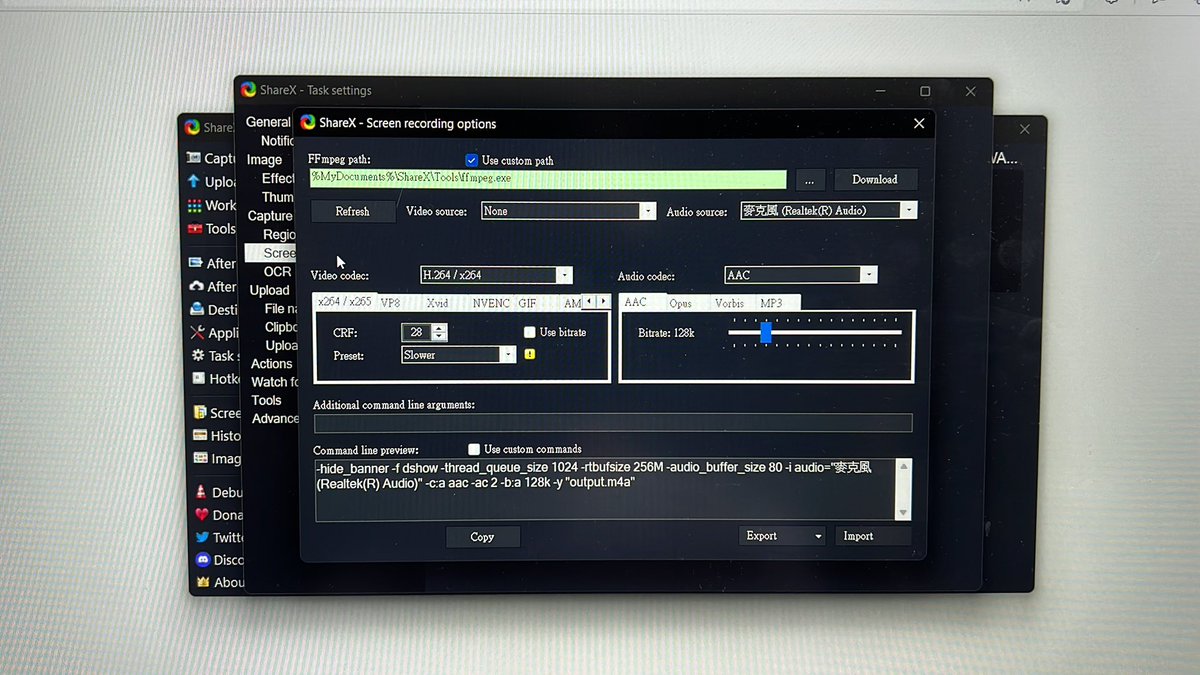Switch to the NVENC video tab
The height and width of the screenshot is (675, 1200).
[491, 303]
